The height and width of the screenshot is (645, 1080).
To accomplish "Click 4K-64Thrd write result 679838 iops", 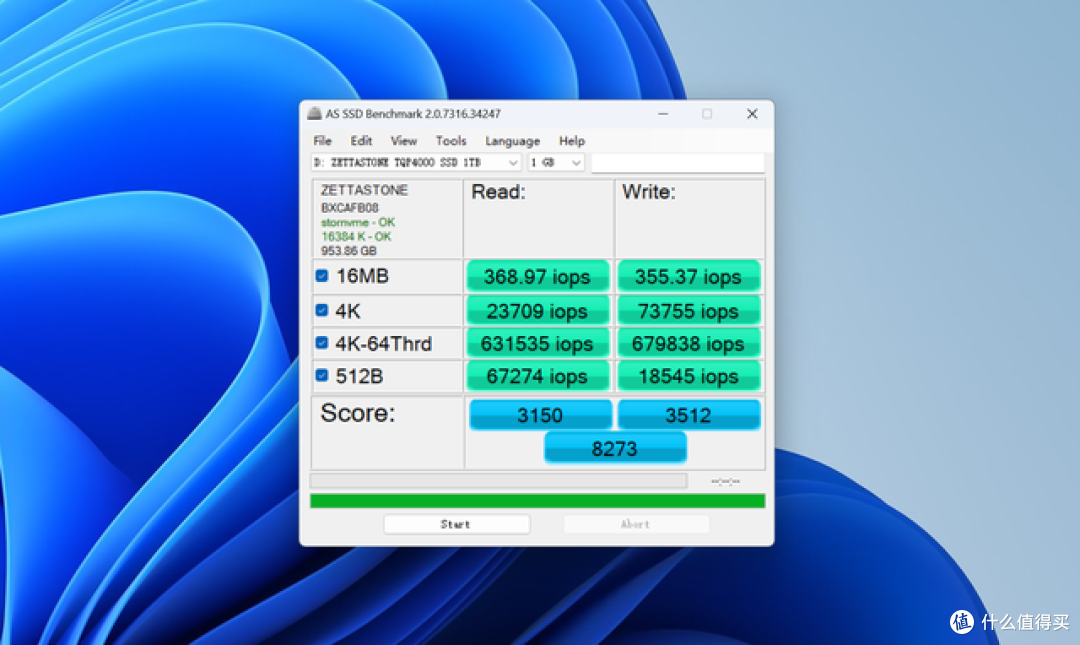I will [689, 343].
